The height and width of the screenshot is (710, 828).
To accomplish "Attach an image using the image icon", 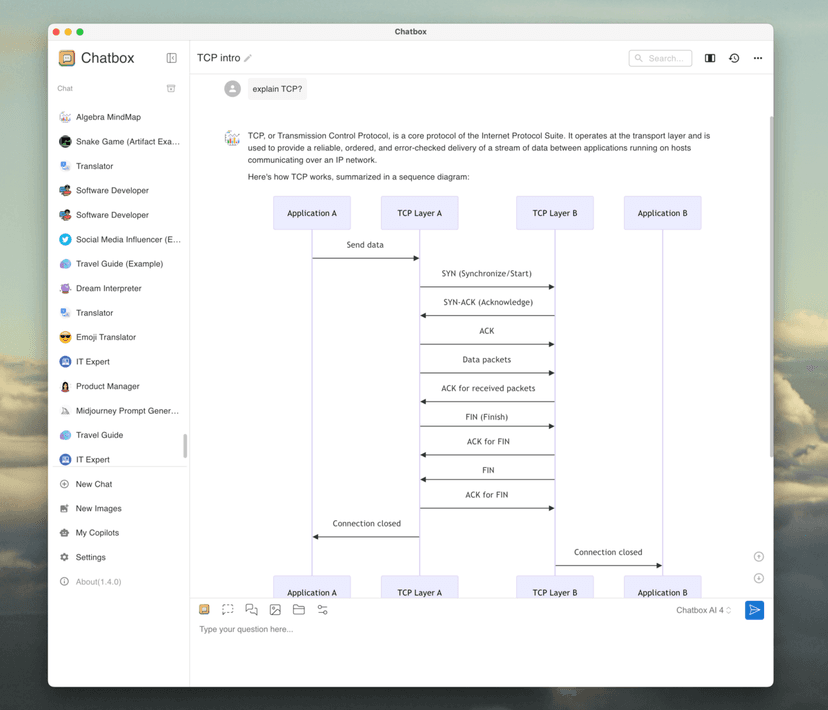I will (275, 610).
